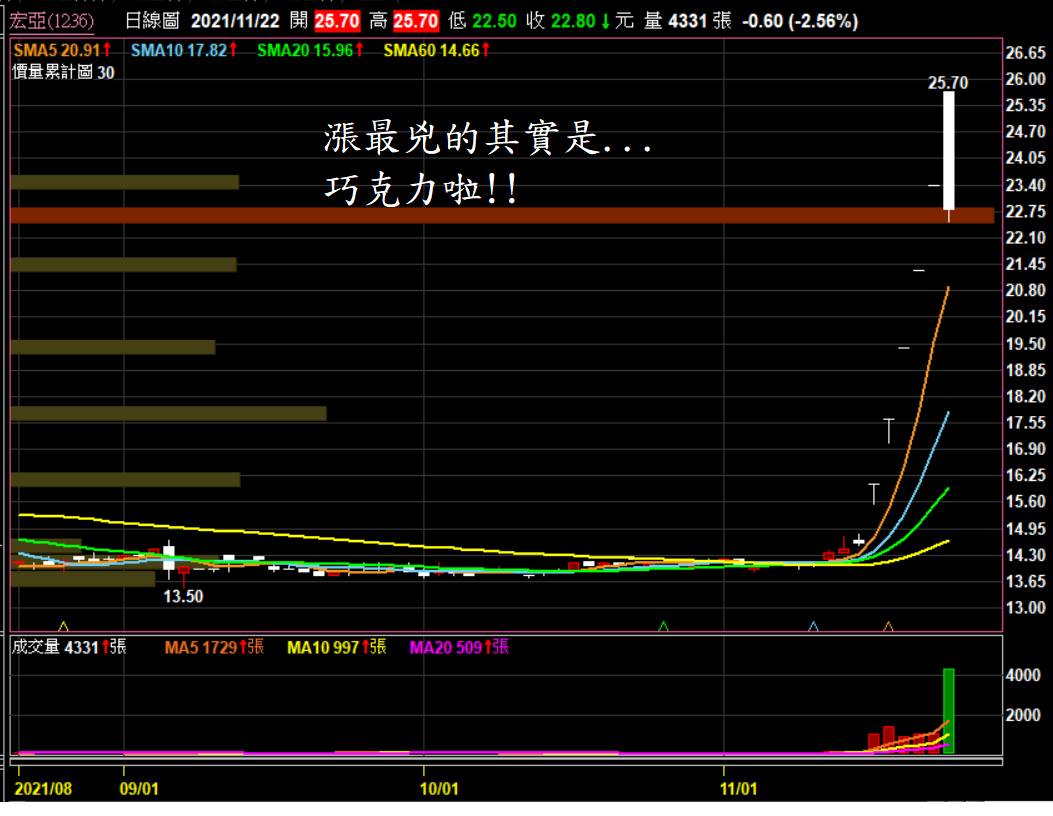Image resolution: width=1053 pixels, height=816 pixels.
Task: Click the green triangle marker on chart bottom
Action: [663, 626]
